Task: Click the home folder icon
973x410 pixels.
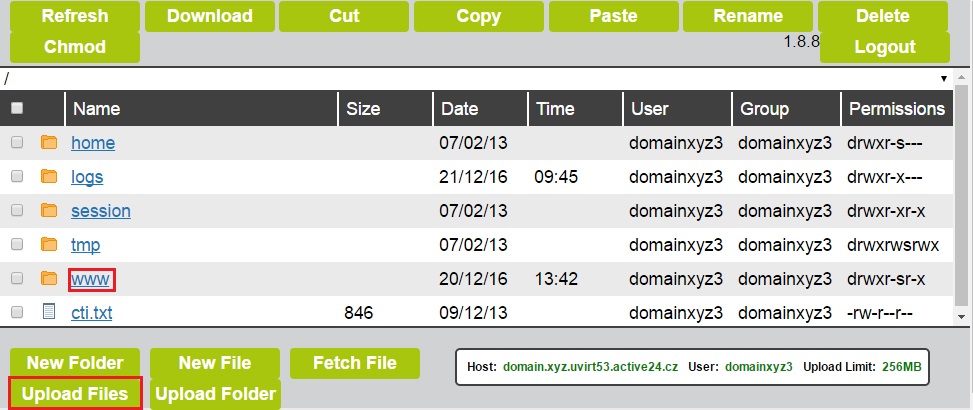Action: tap(49, 143)
